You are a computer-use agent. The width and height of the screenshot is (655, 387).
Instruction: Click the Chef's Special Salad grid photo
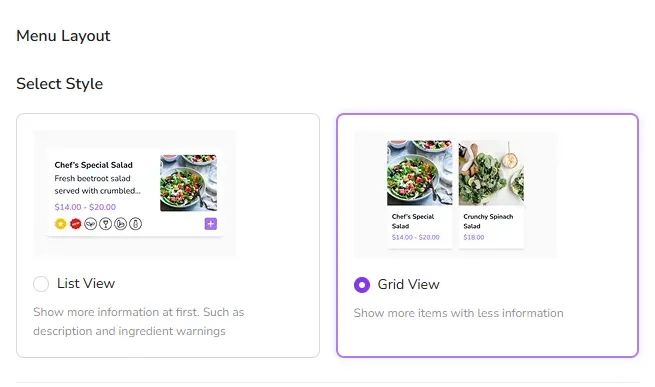(419, 173)
